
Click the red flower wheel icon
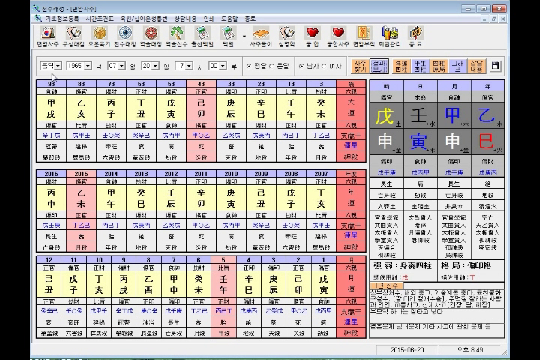[151, 33]
